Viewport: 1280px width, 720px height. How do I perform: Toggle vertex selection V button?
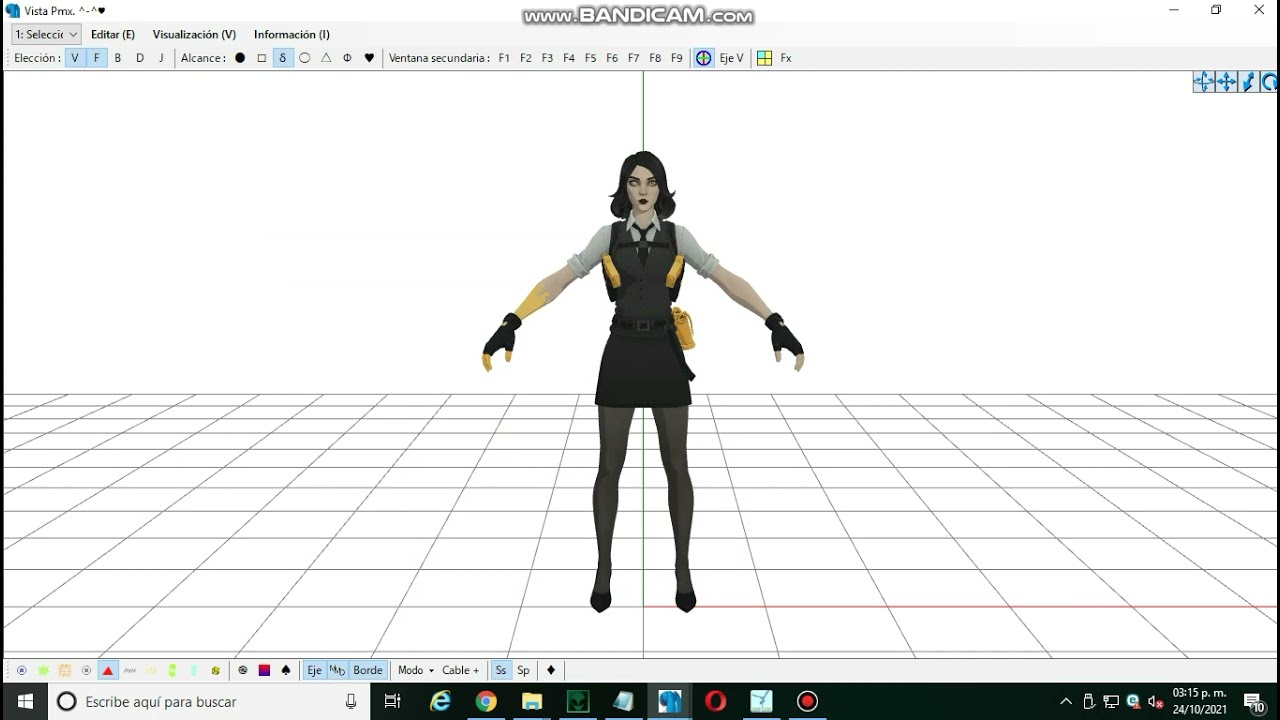point(75,58)
